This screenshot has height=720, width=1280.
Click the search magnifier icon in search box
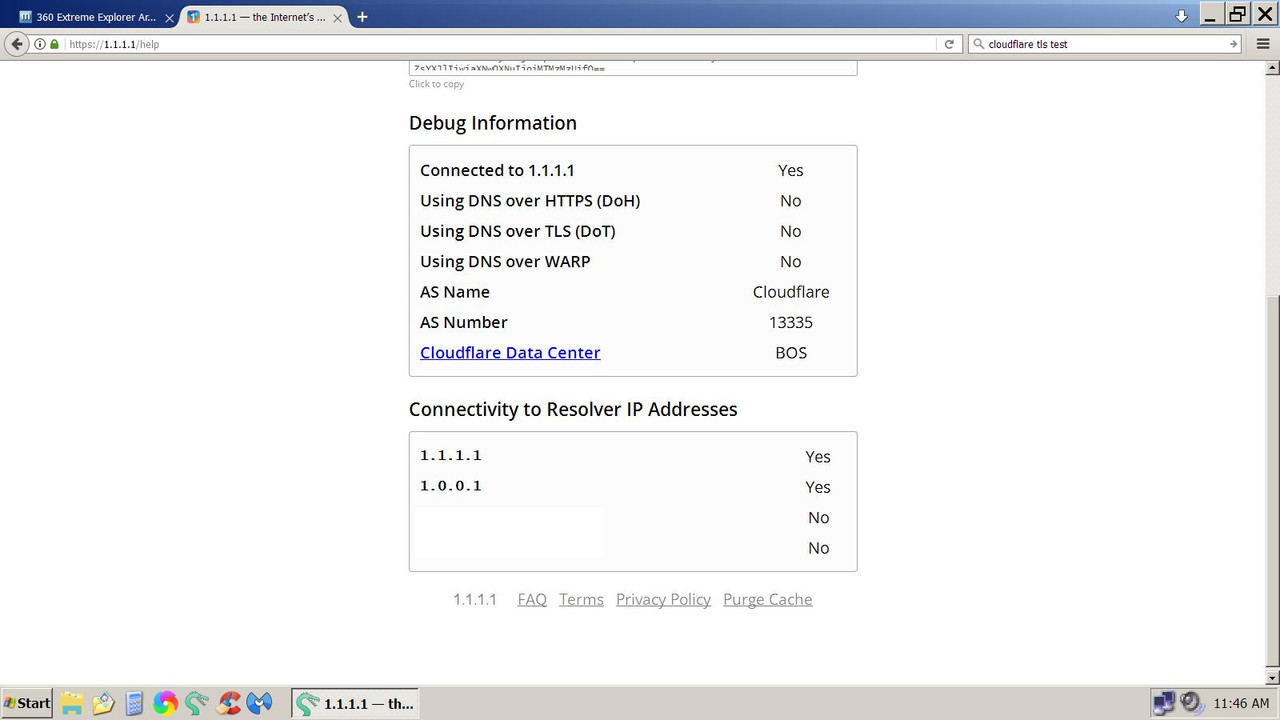[979, 44]
